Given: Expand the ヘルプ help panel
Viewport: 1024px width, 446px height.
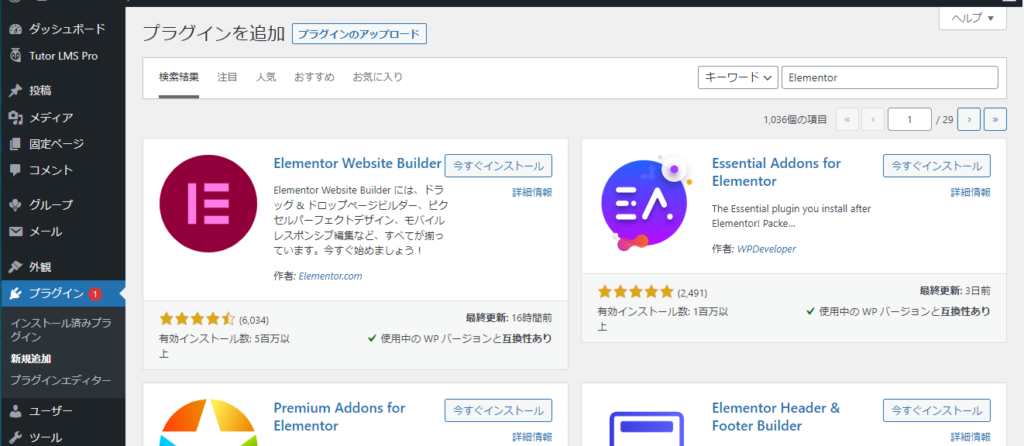Looking at the screenshot, I should pyautogui.click(x=972, y=18).
